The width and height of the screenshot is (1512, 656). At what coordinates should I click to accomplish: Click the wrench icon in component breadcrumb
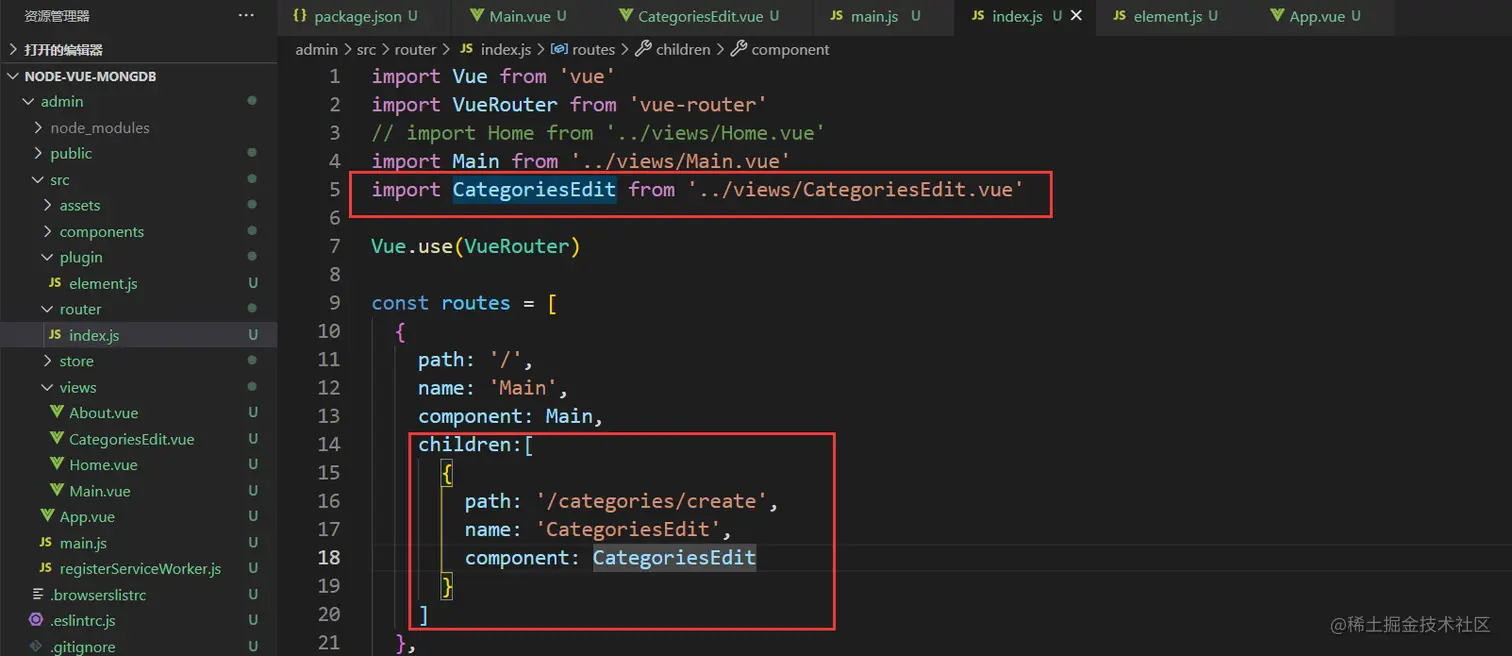pyautogui.click(x=739, y=49)
